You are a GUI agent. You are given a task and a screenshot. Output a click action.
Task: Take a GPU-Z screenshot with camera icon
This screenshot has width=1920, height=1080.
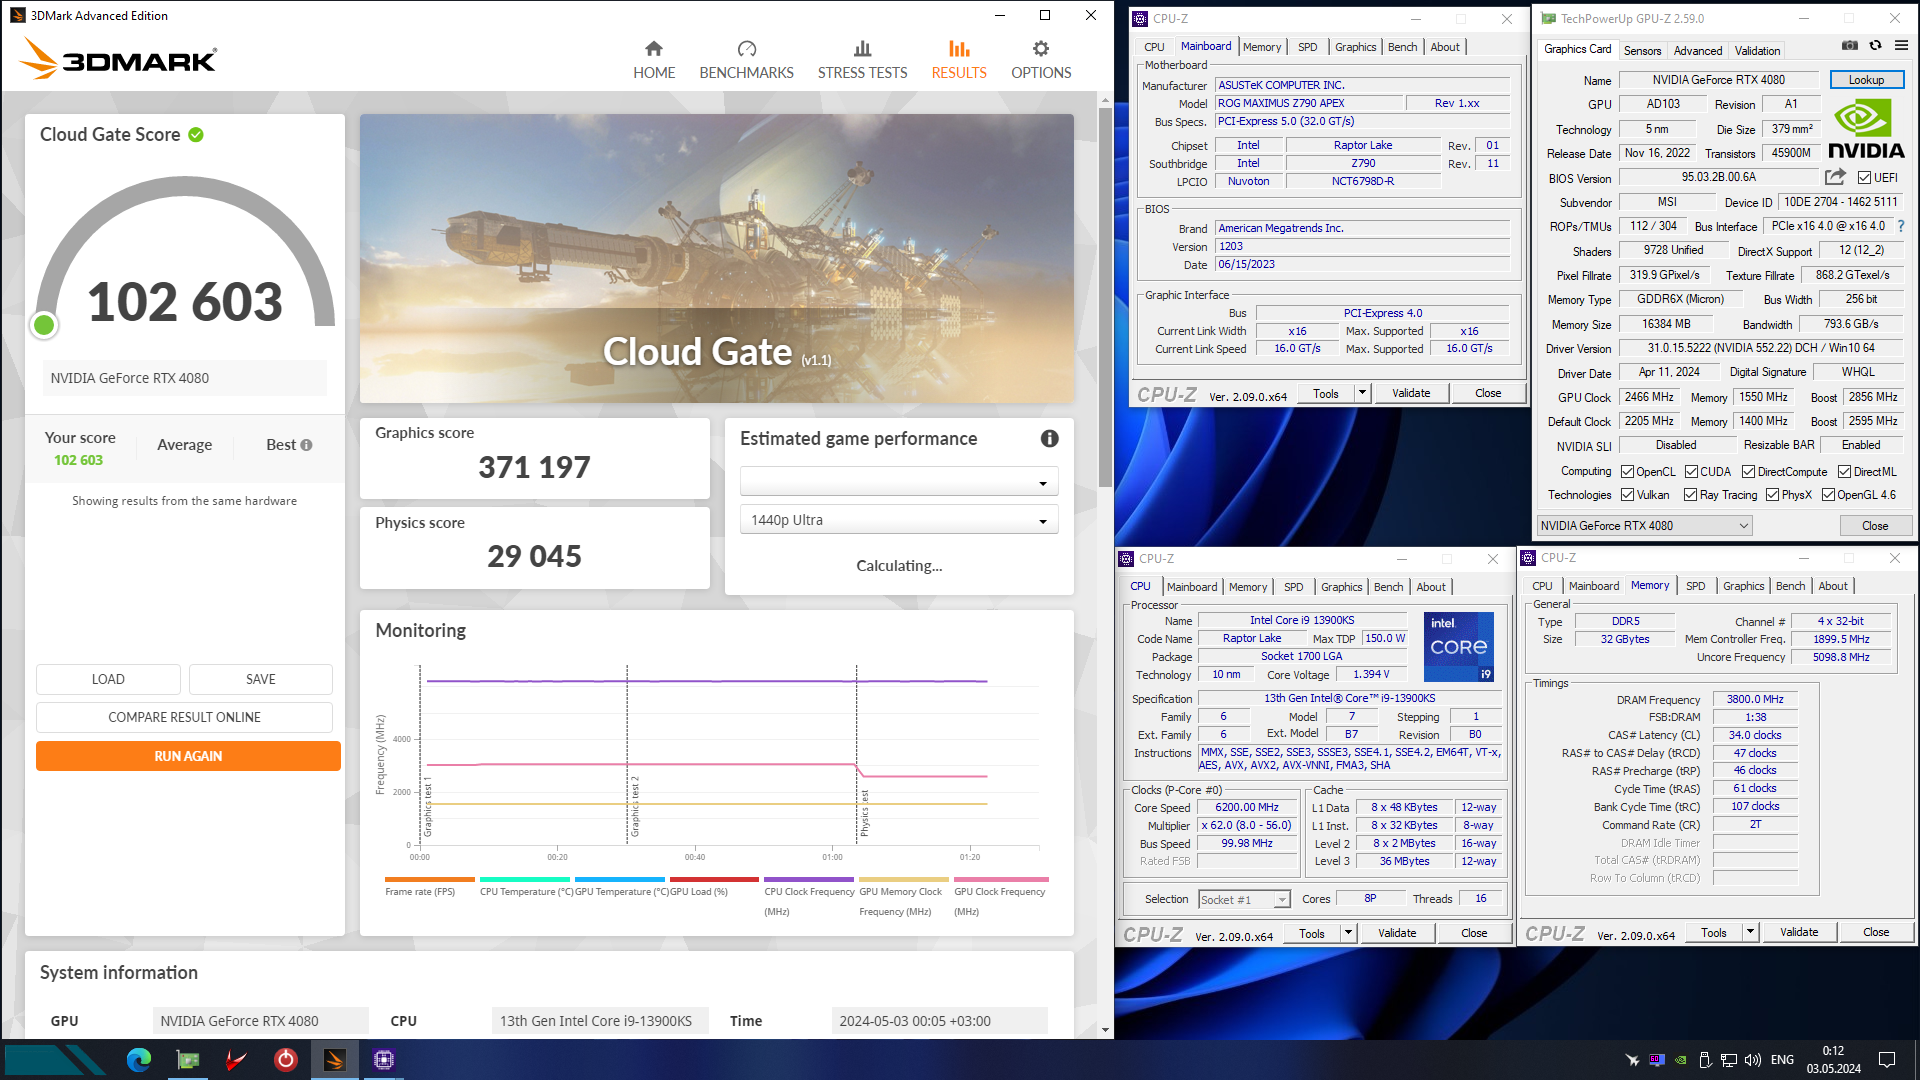[1850, 46]
